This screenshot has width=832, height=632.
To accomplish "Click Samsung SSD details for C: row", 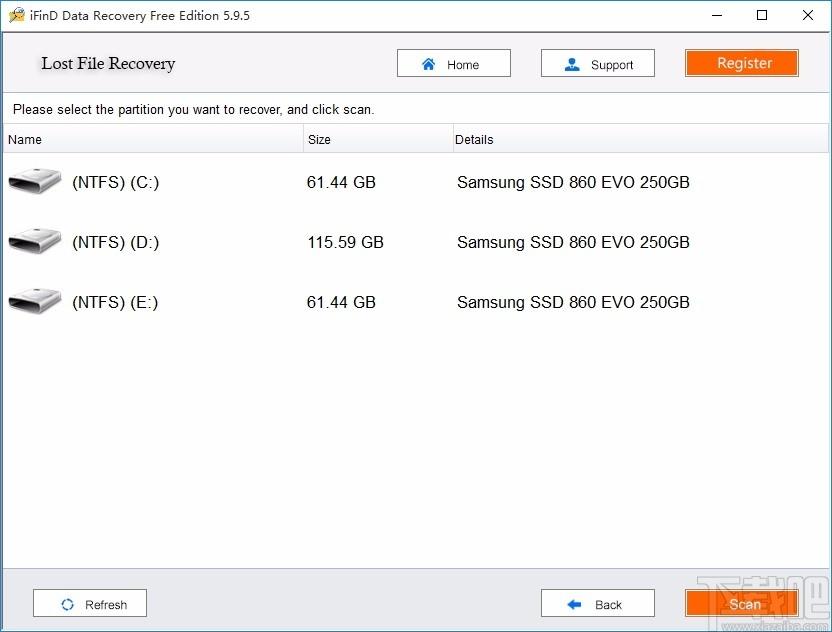I will click(x=573, y=182).
